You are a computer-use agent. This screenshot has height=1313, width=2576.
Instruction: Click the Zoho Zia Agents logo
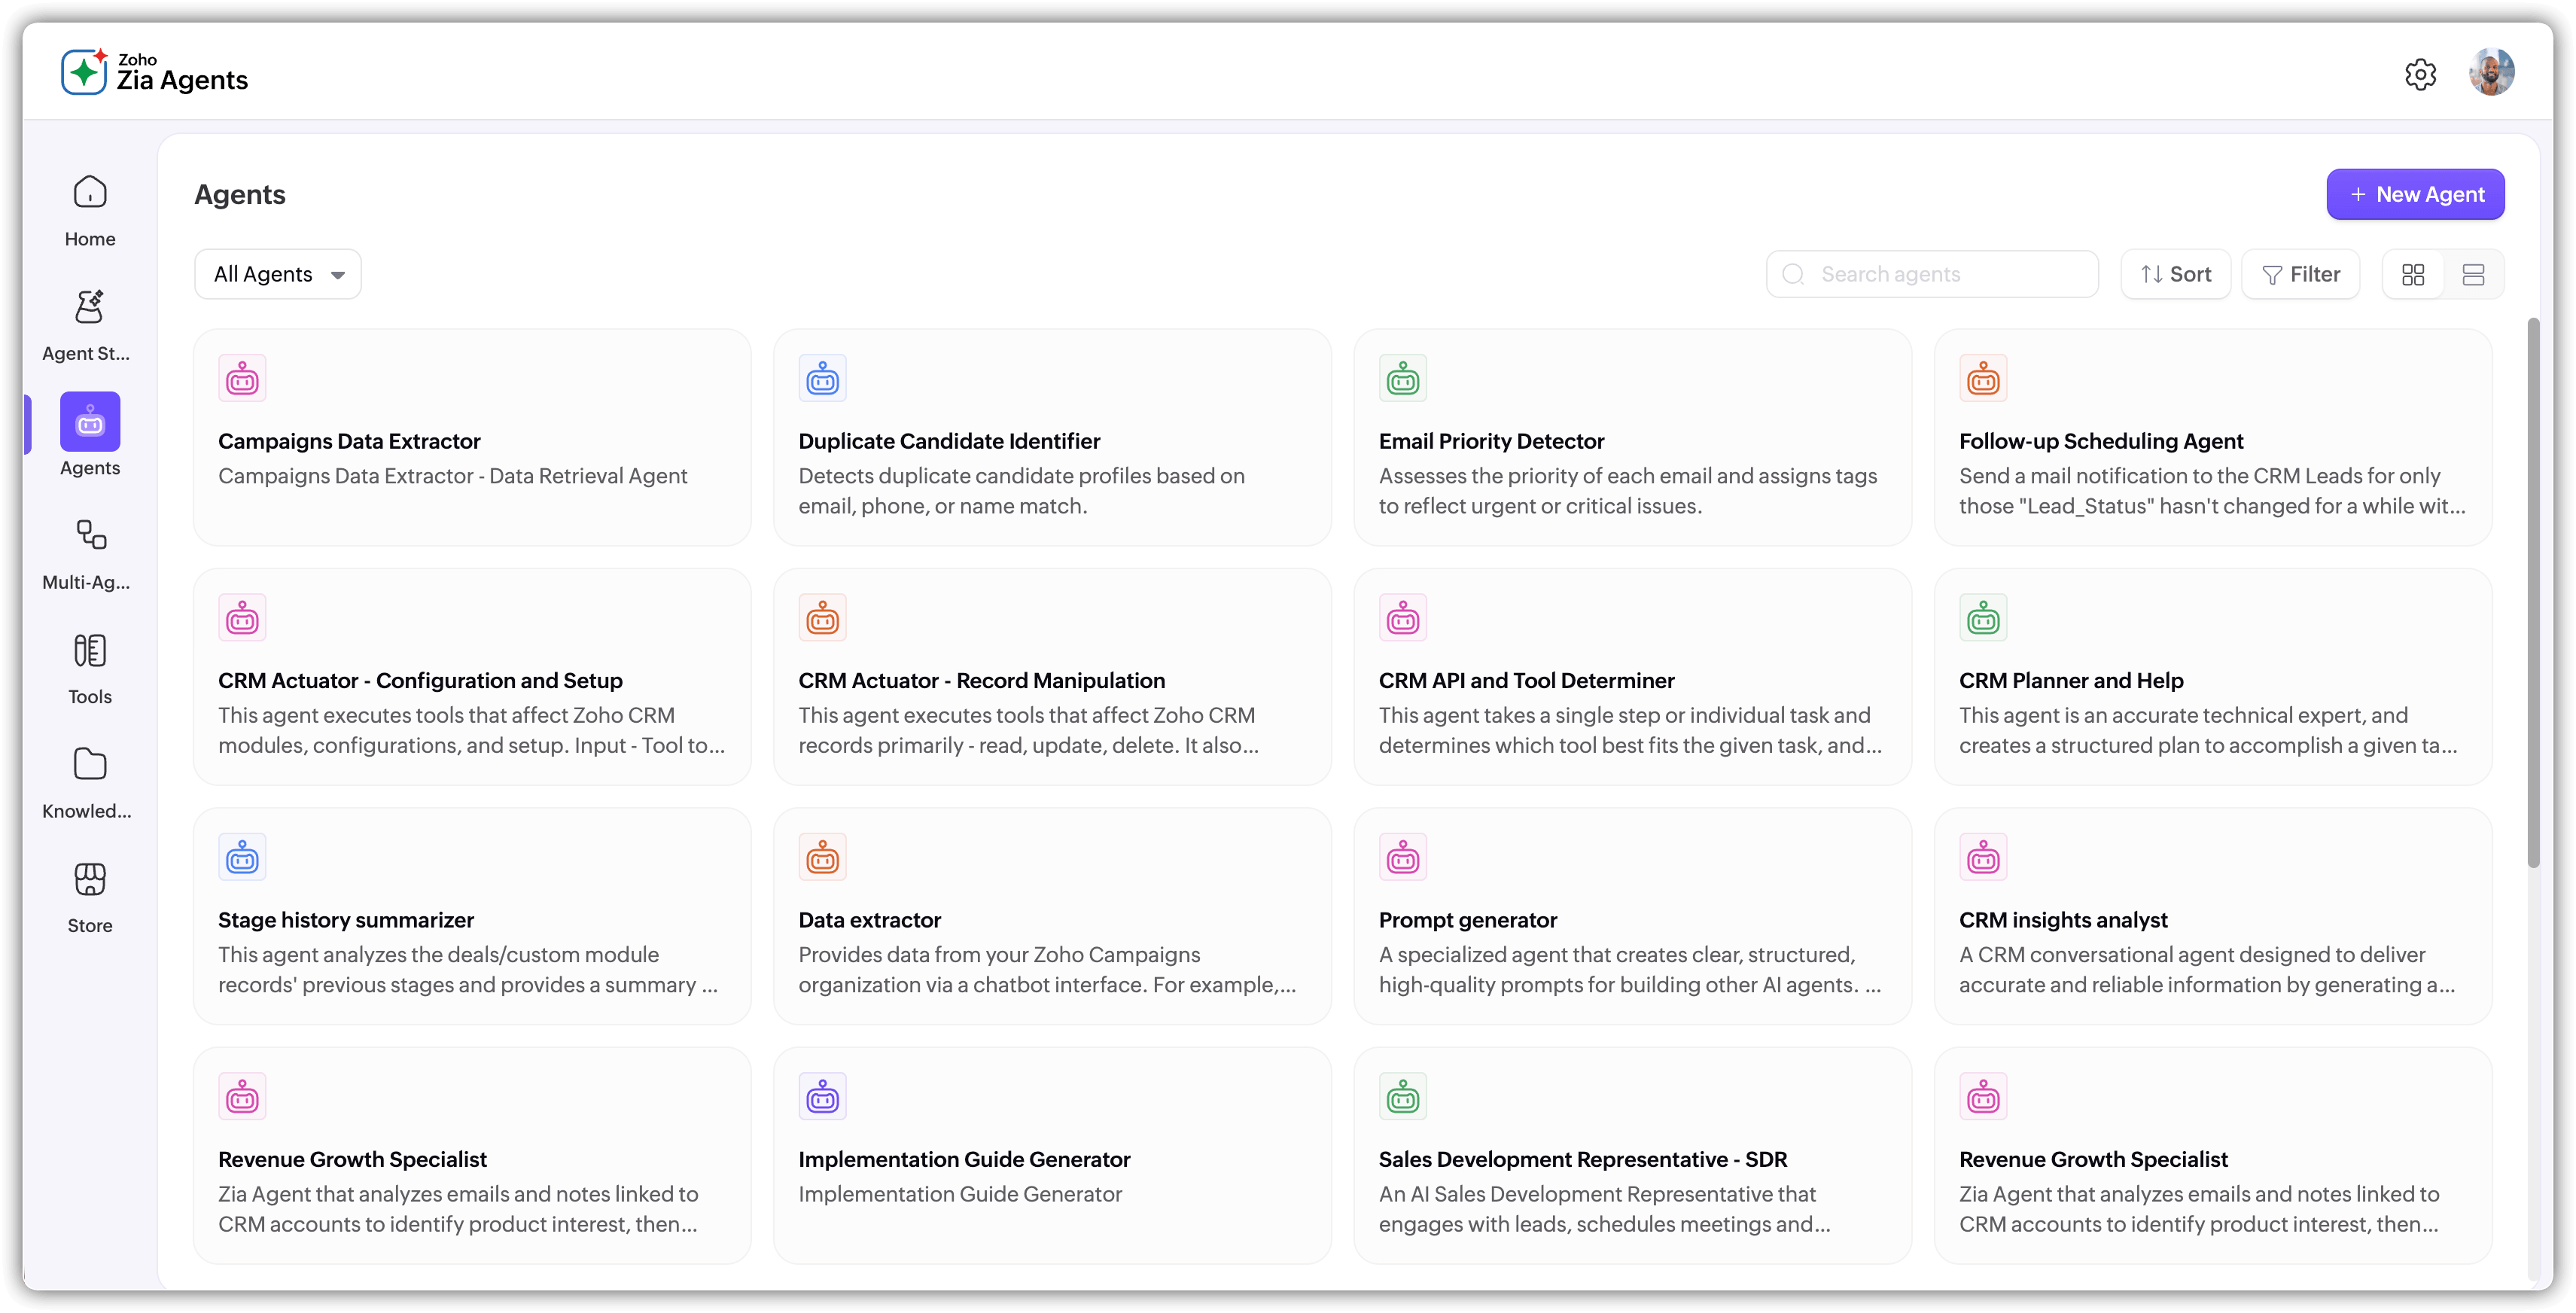(x=155, y=72)
